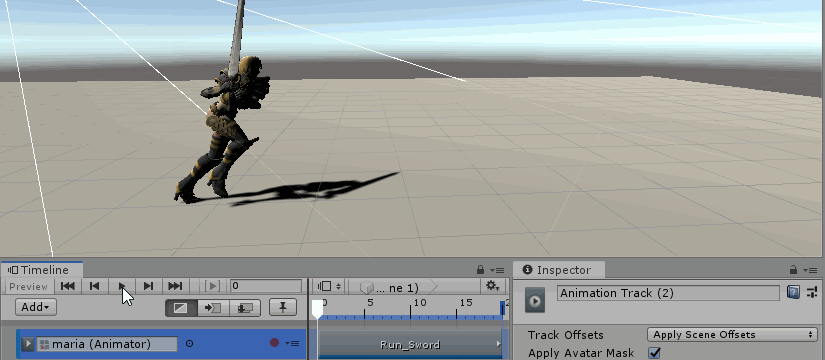Click the Animation Track asset icon

535,301
